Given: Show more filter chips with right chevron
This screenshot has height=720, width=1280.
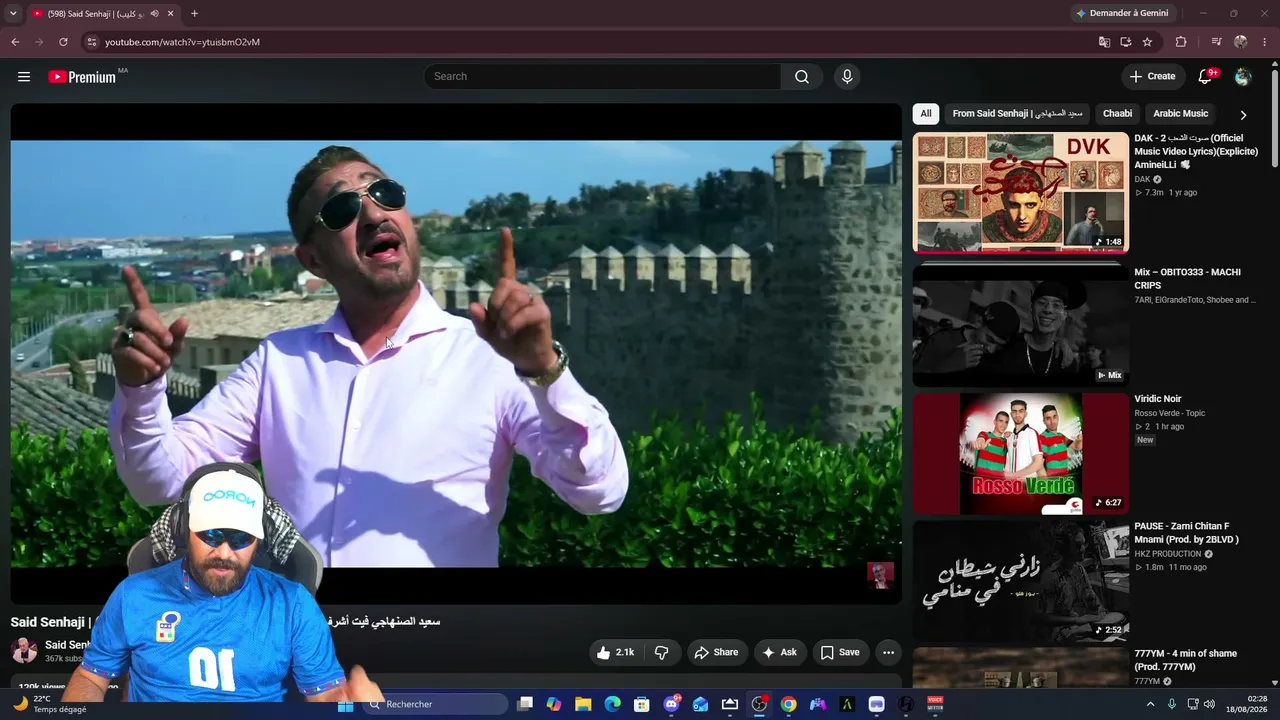Looking at the screenshot, I should [1243, 115].
